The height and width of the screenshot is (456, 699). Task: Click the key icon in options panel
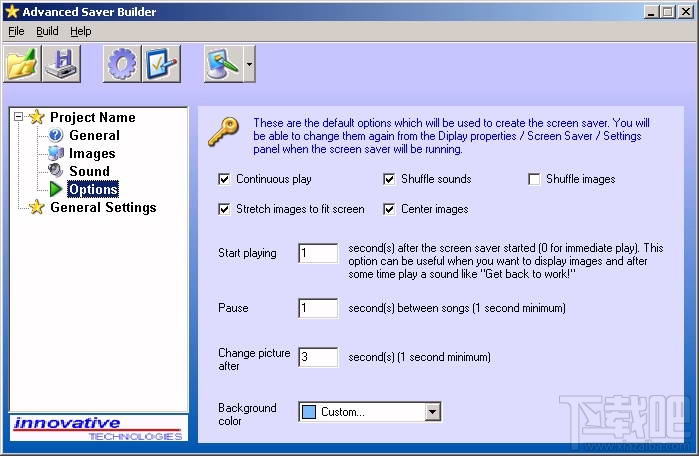coord(224,131)
